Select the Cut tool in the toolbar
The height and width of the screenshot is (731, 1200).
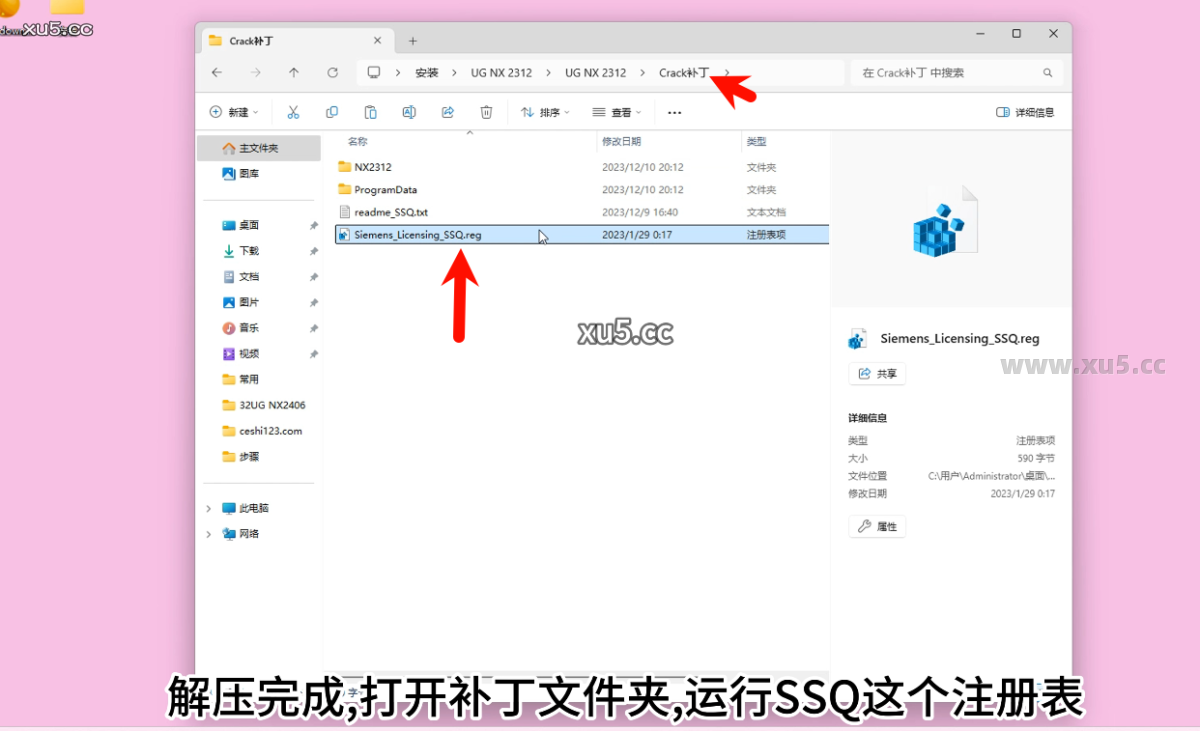coord(293,112)
